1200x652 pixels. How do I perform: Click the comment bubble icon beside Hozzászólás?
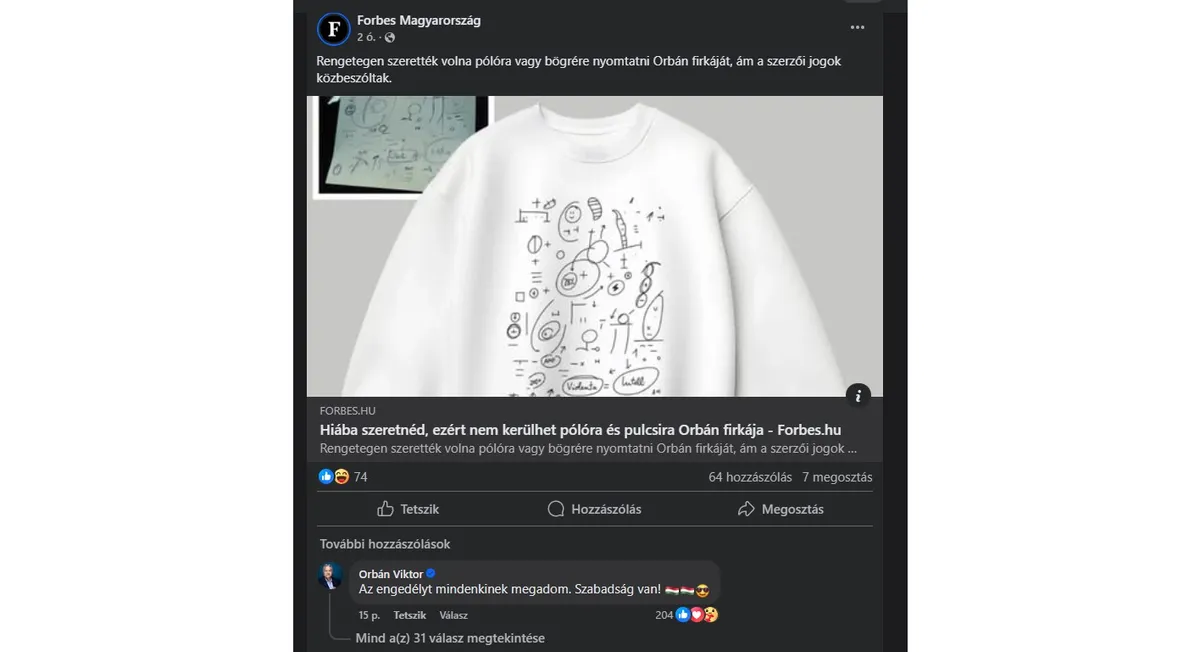pos(554,509)
